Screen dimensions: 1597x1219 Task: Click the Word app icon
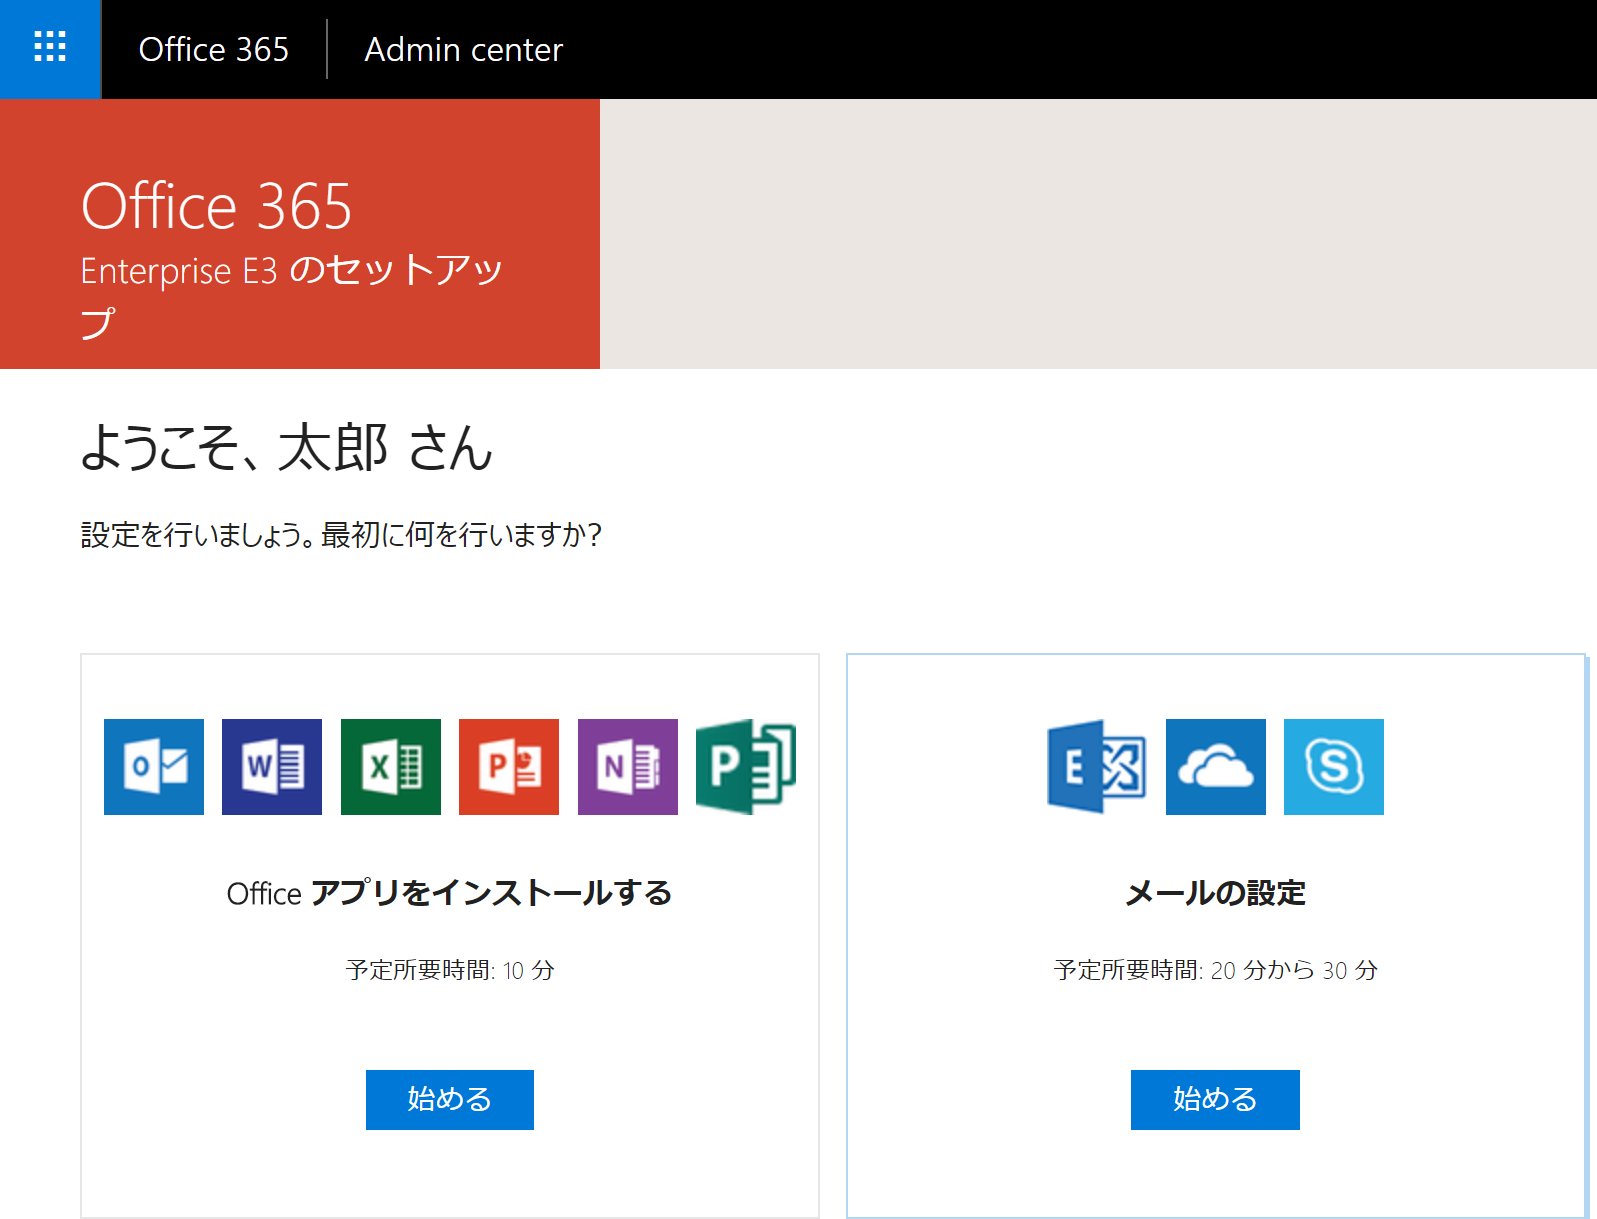click(x=272, y=767)
